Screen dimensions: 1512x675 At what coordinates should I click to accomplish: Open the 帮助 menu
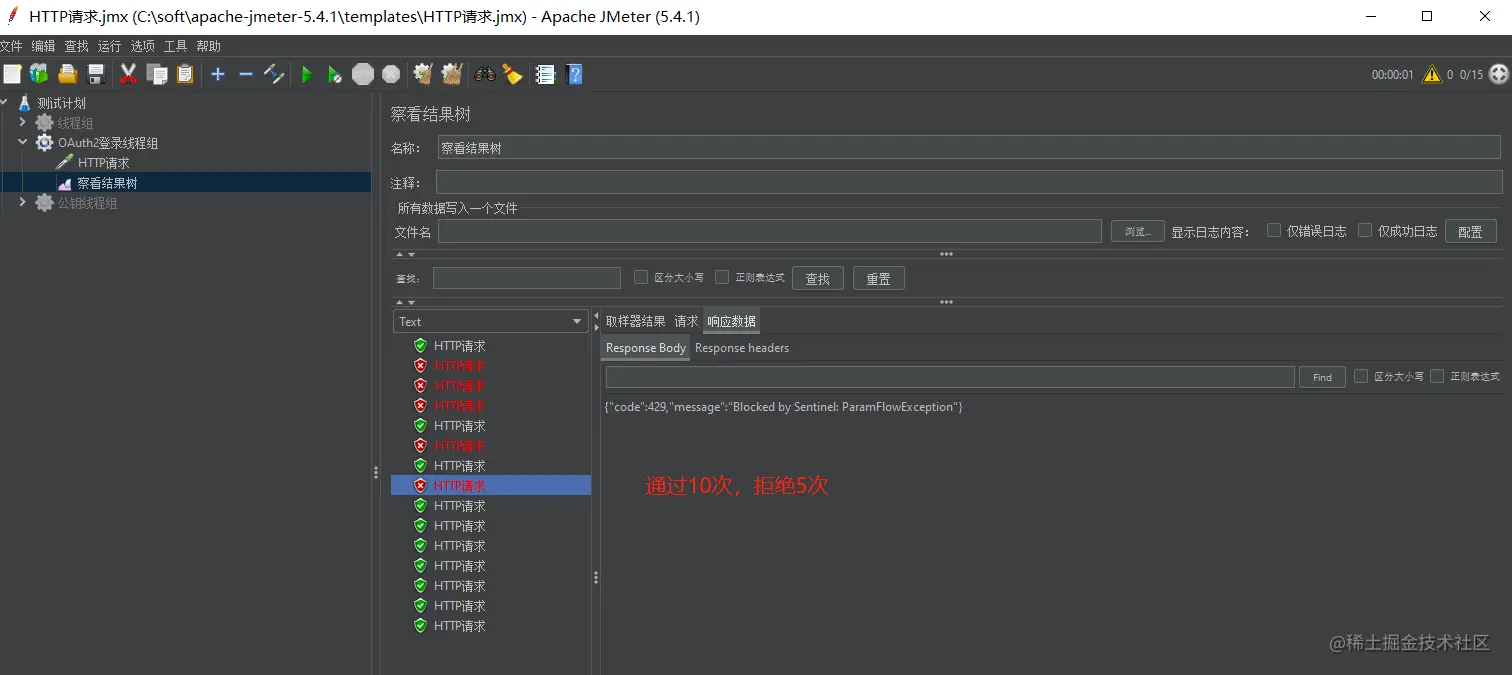[x=208, y=46]
